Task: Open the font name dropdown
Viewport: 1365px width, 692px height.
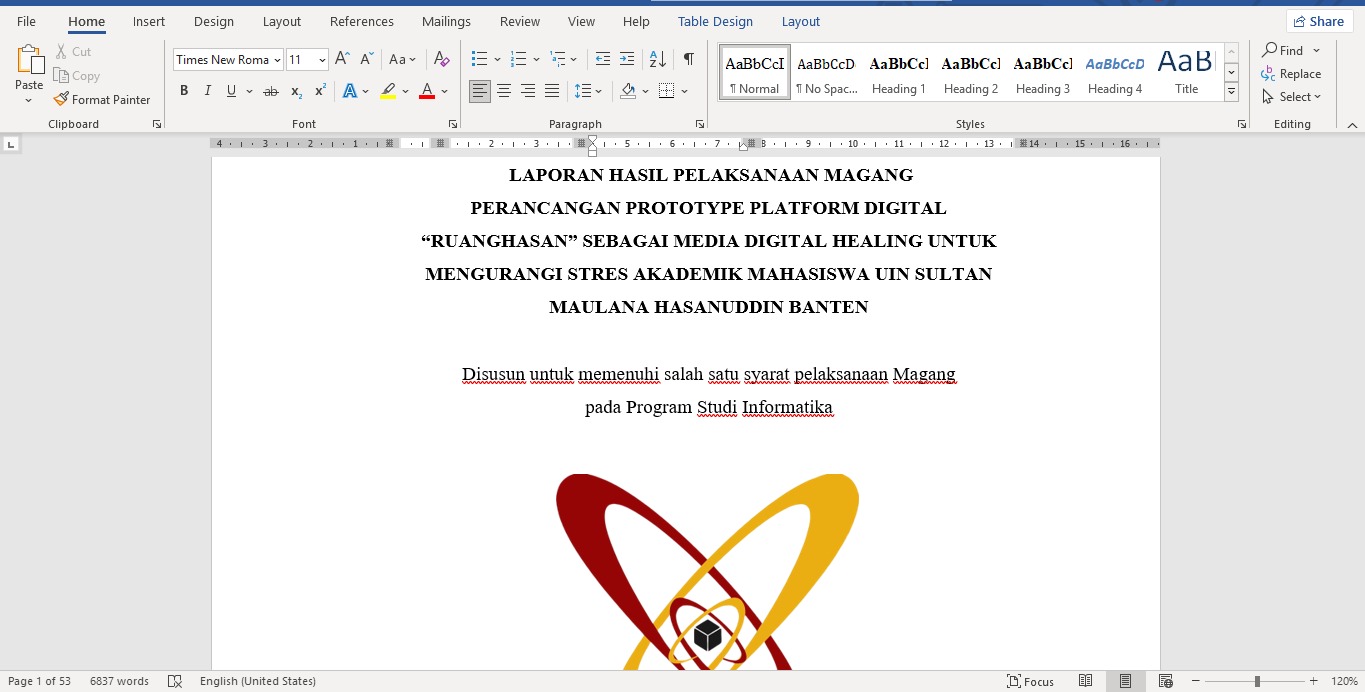Action: tap(277, 60)
